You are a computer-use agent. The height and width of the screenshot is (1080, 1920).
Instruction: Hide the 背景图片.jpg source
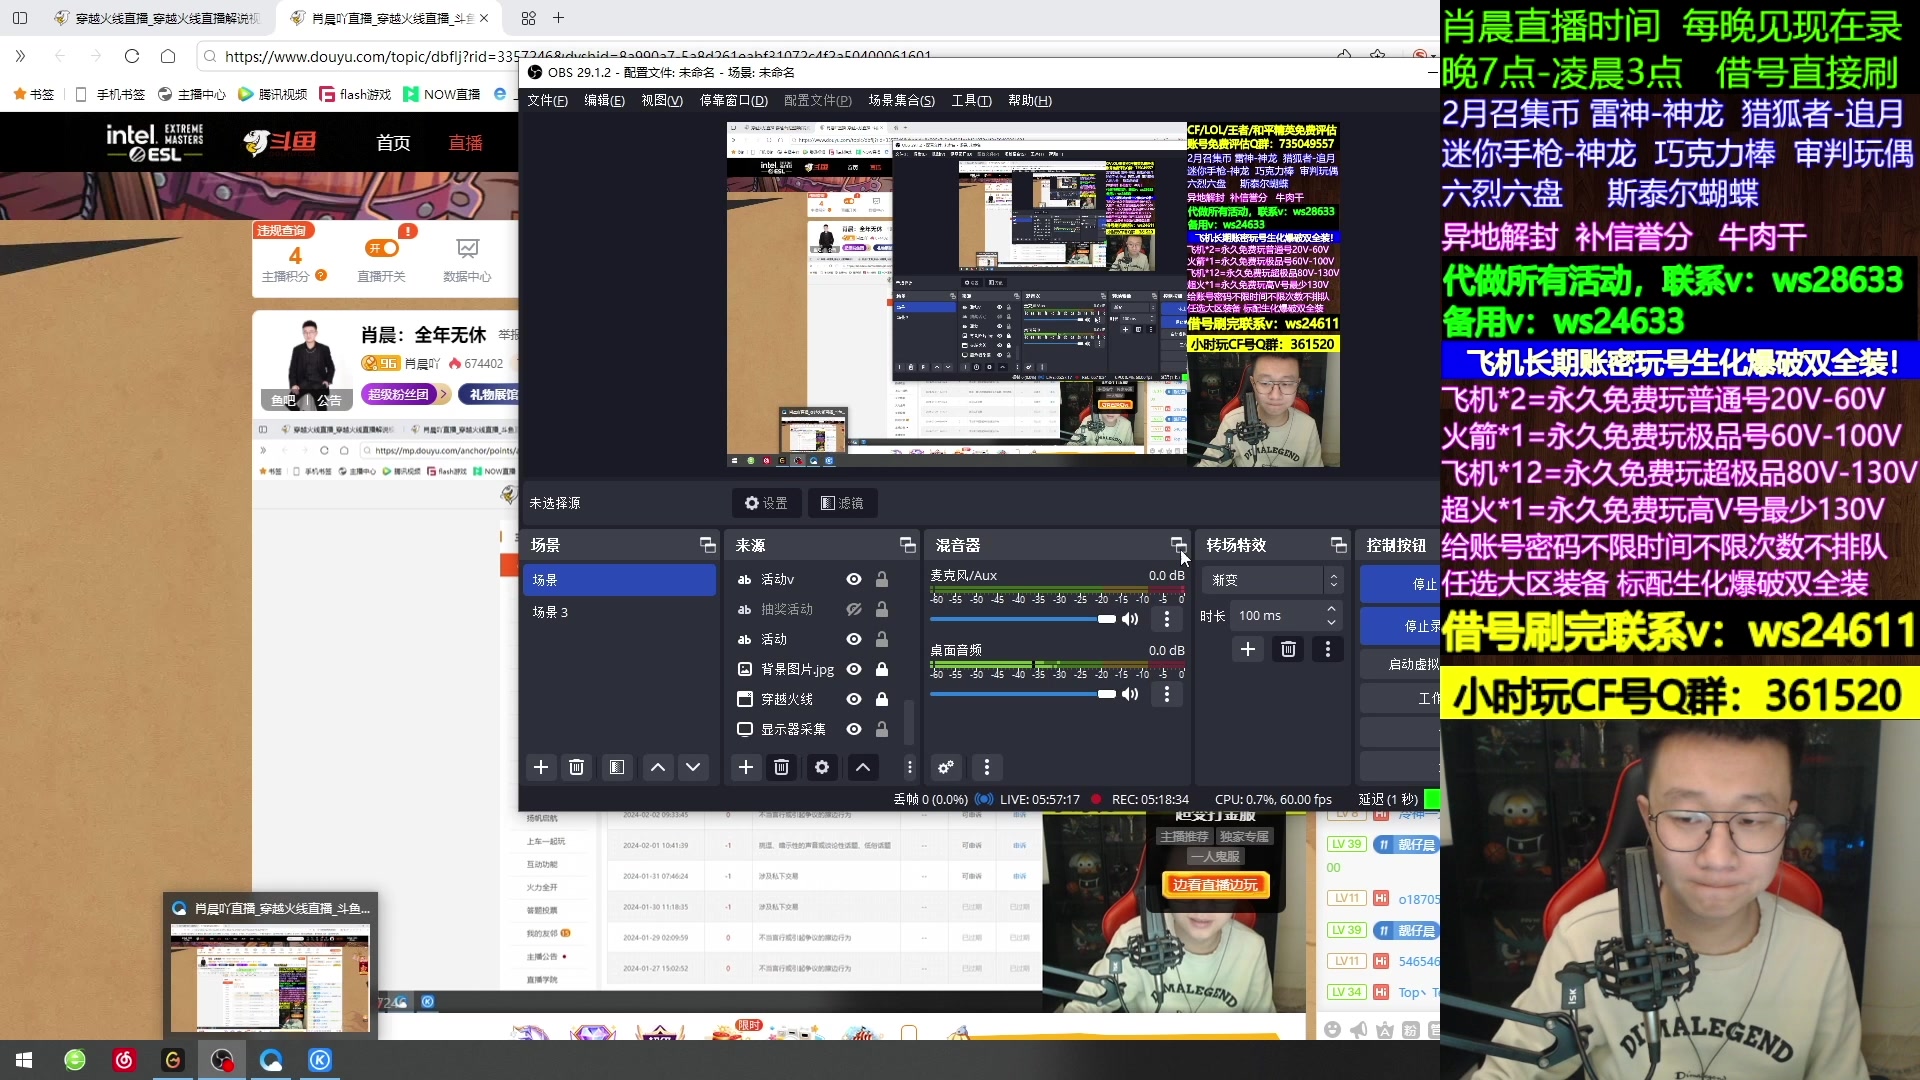[x=854, y=669]
